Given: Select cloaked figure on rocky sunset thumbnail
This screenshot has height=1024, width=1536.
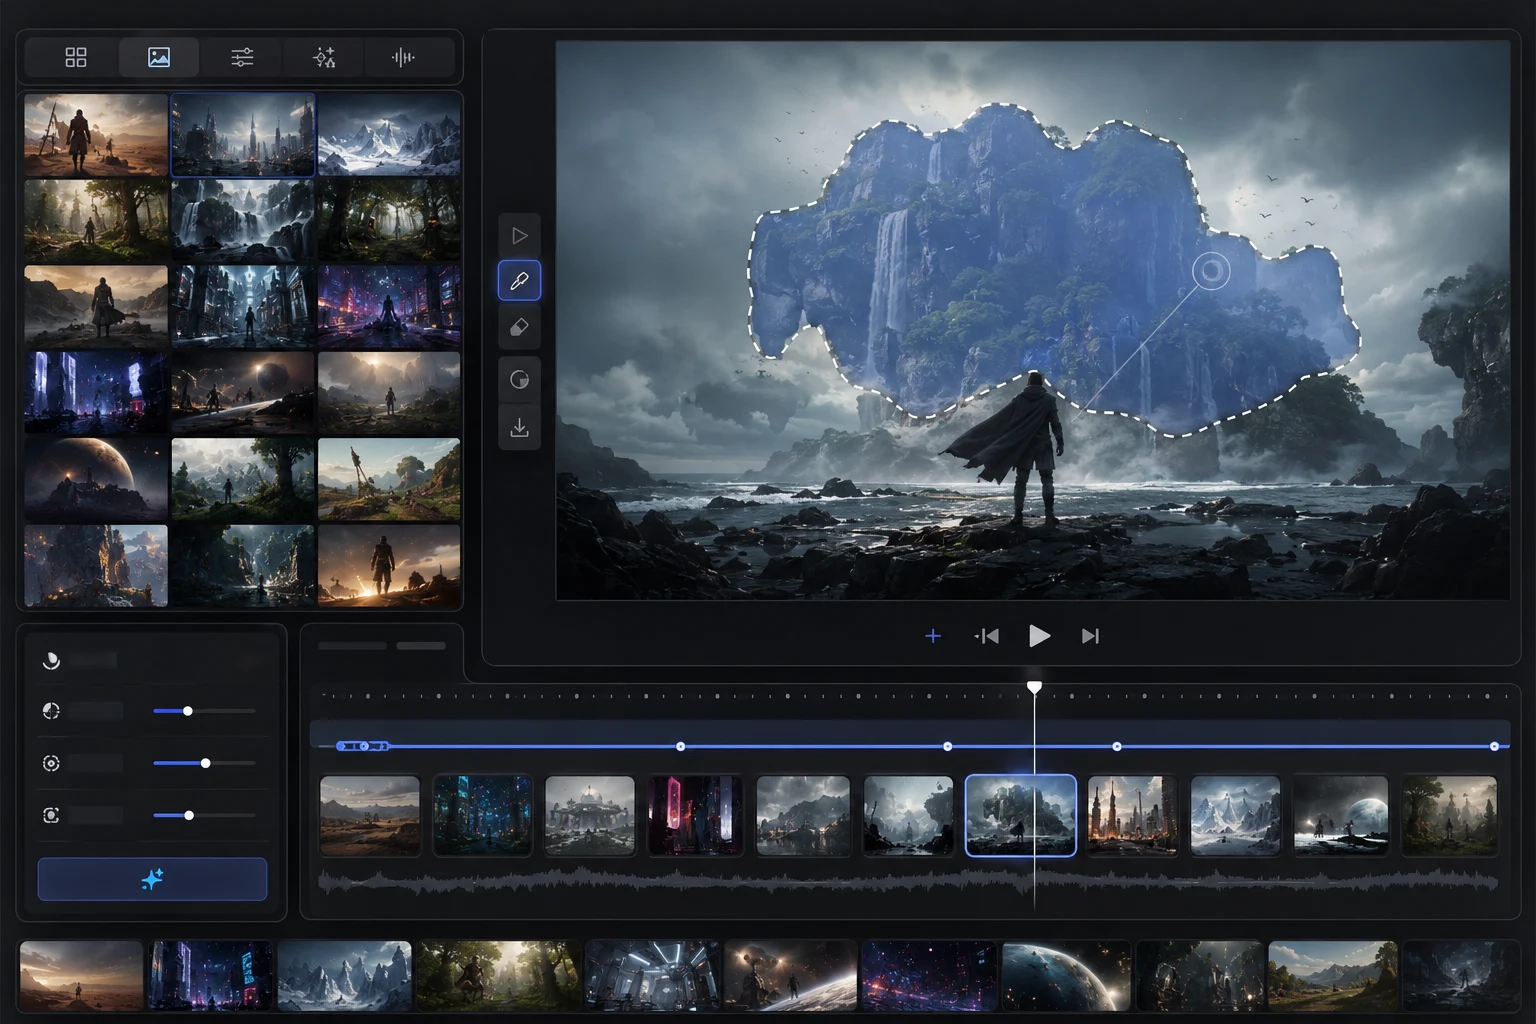Looking at the screenshot, I should click(x=96, y=307).
